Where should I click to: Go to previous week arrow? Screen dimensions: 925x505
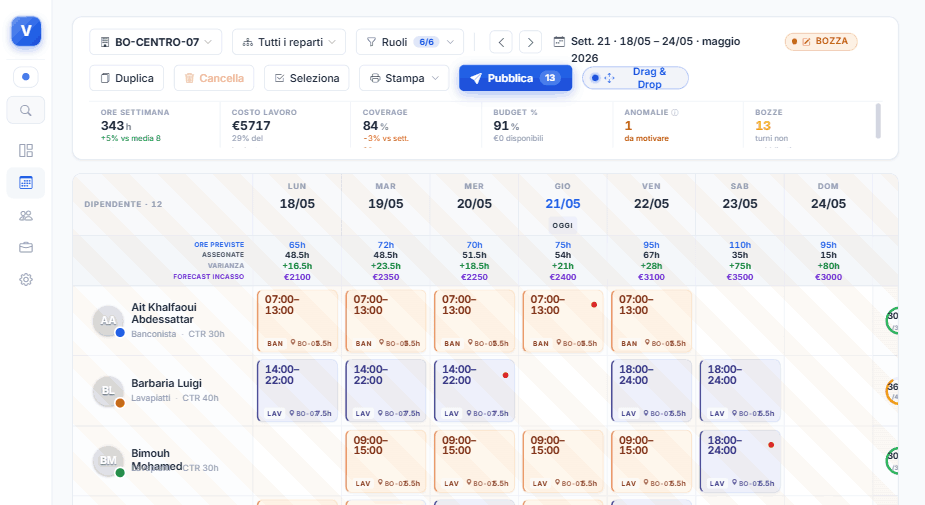coord(501,42)
